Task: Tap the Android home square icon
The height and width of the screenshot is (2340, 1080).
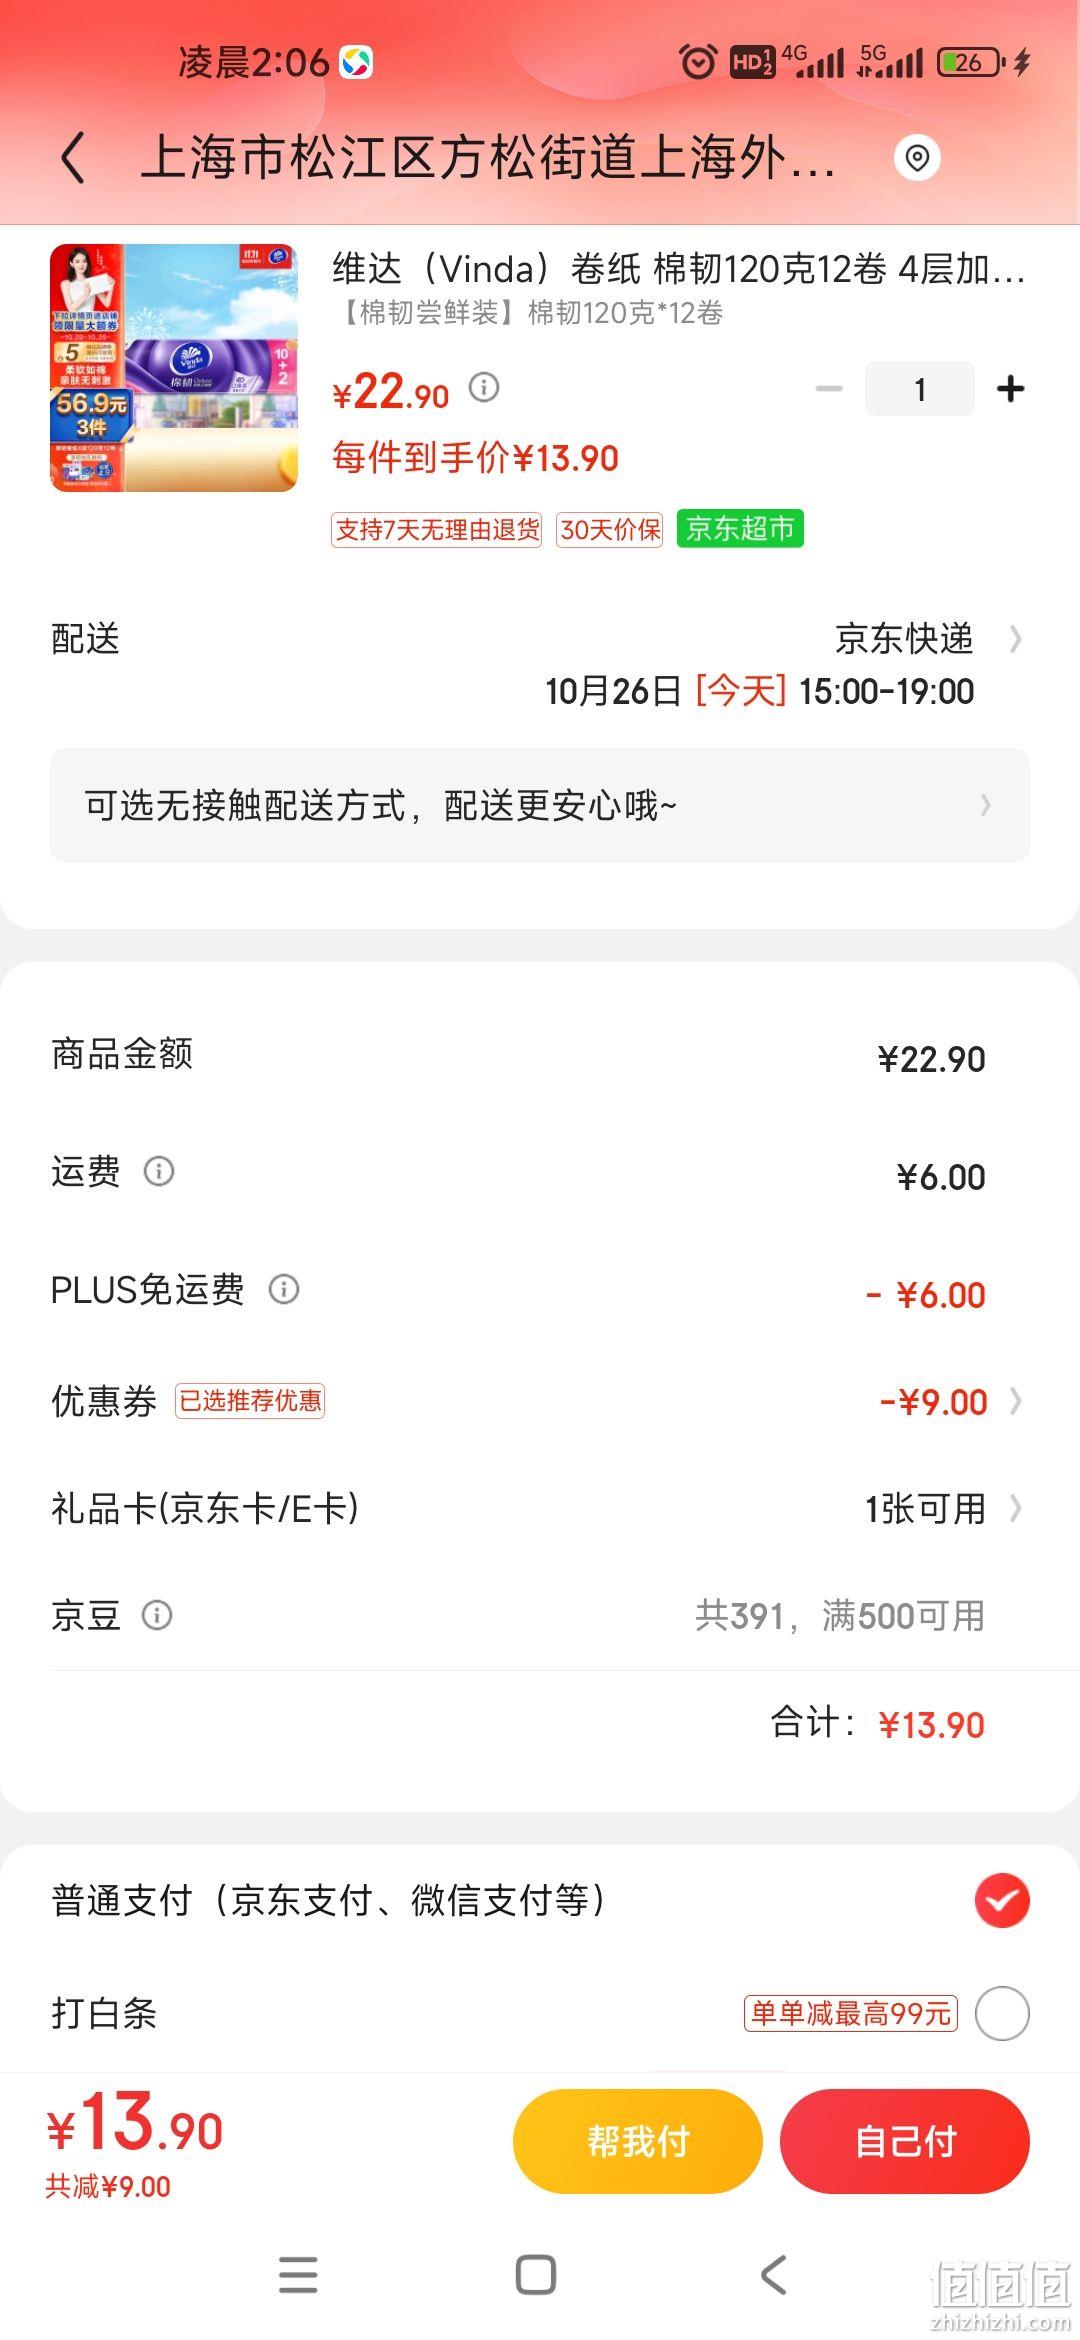Action: point(536,2275)
